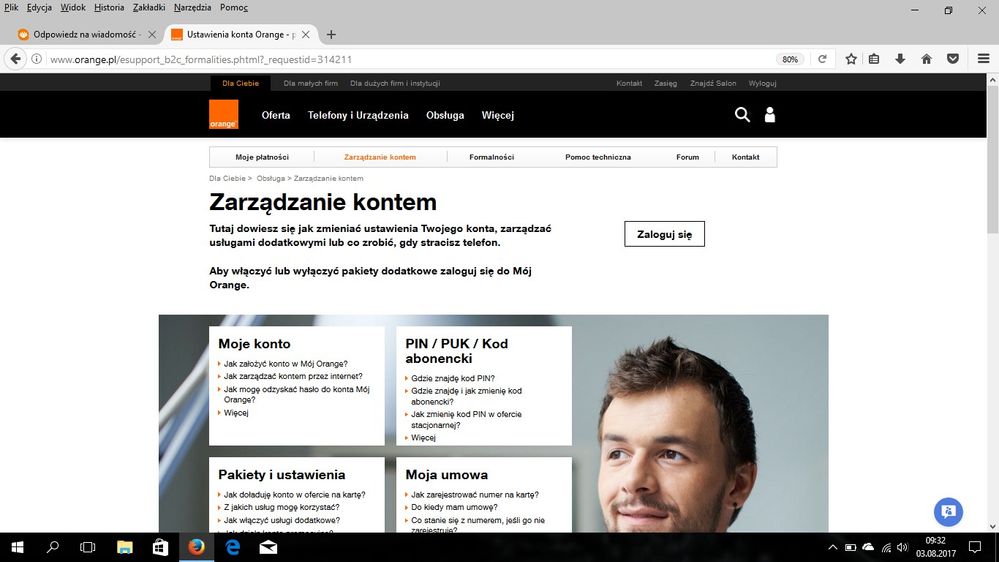
Task: Select 'Dla małych firm'
Action: pyautogui.click(x=310, y=83)
